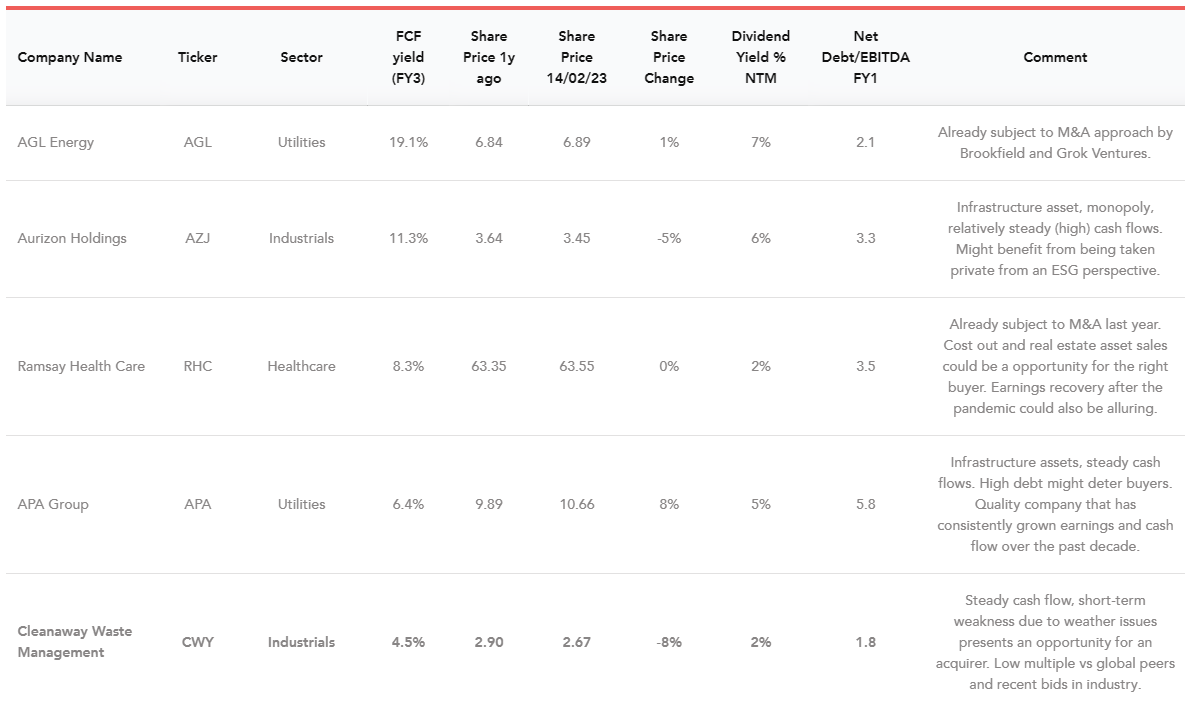Select the Cleanaway Waste Management name cell

click(75, 642)
